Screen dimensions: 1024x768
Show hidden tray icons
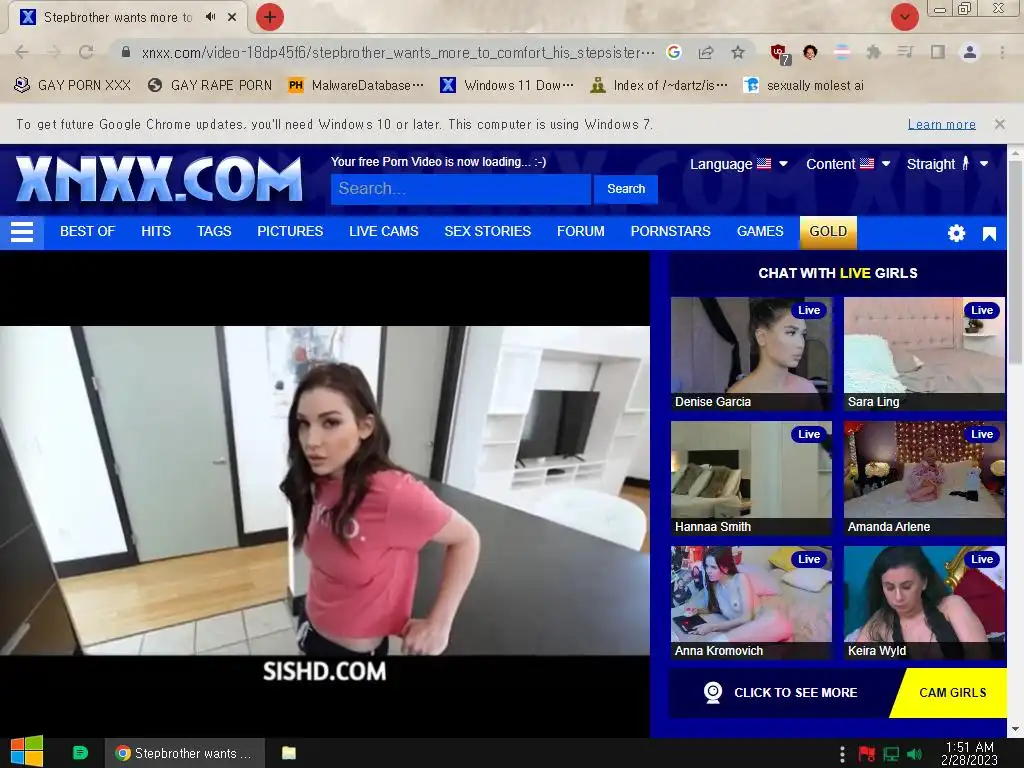pos(842,754)
